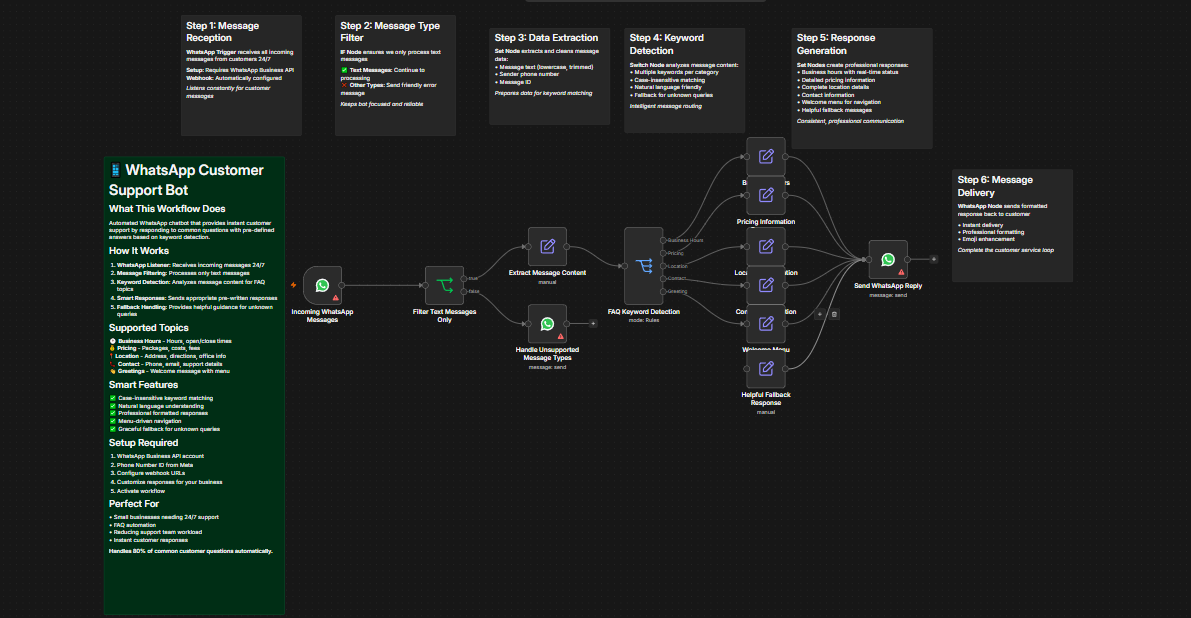Select the FAQ Keyword Detection switch node

point(643,266)
